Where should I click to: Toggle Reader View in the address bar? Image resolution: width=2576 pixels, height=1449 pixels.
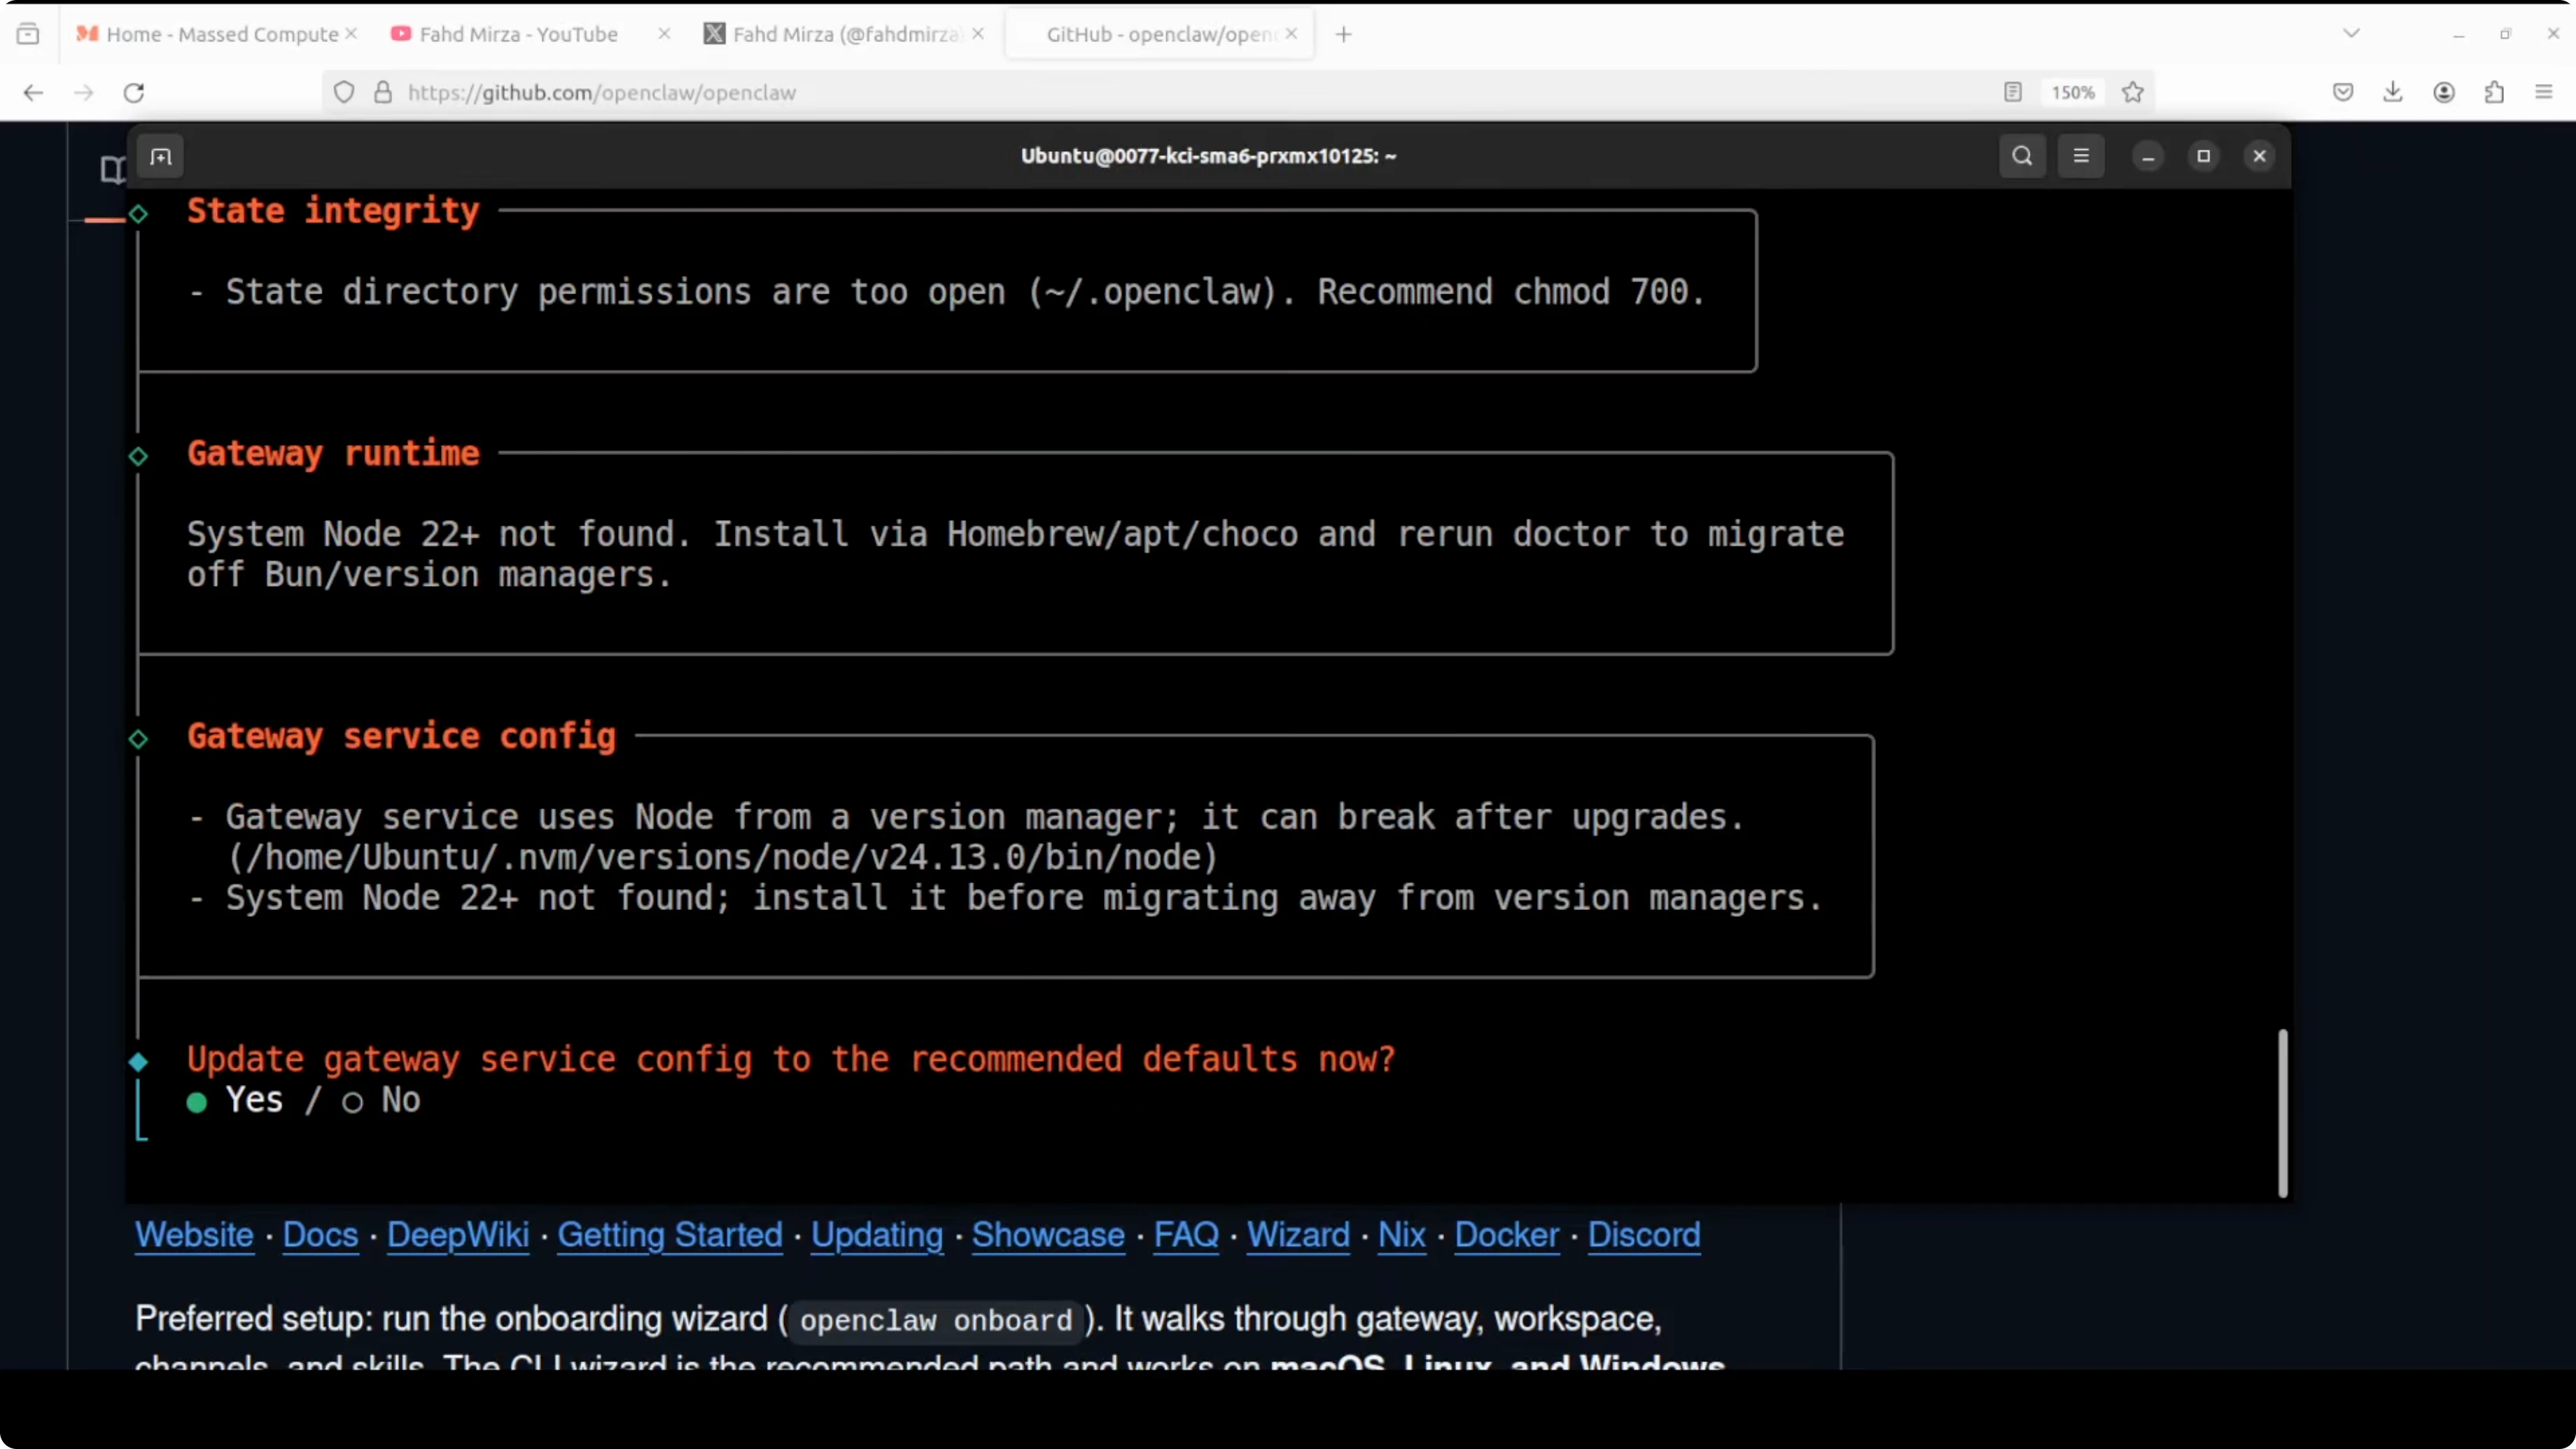[2012, 92]
